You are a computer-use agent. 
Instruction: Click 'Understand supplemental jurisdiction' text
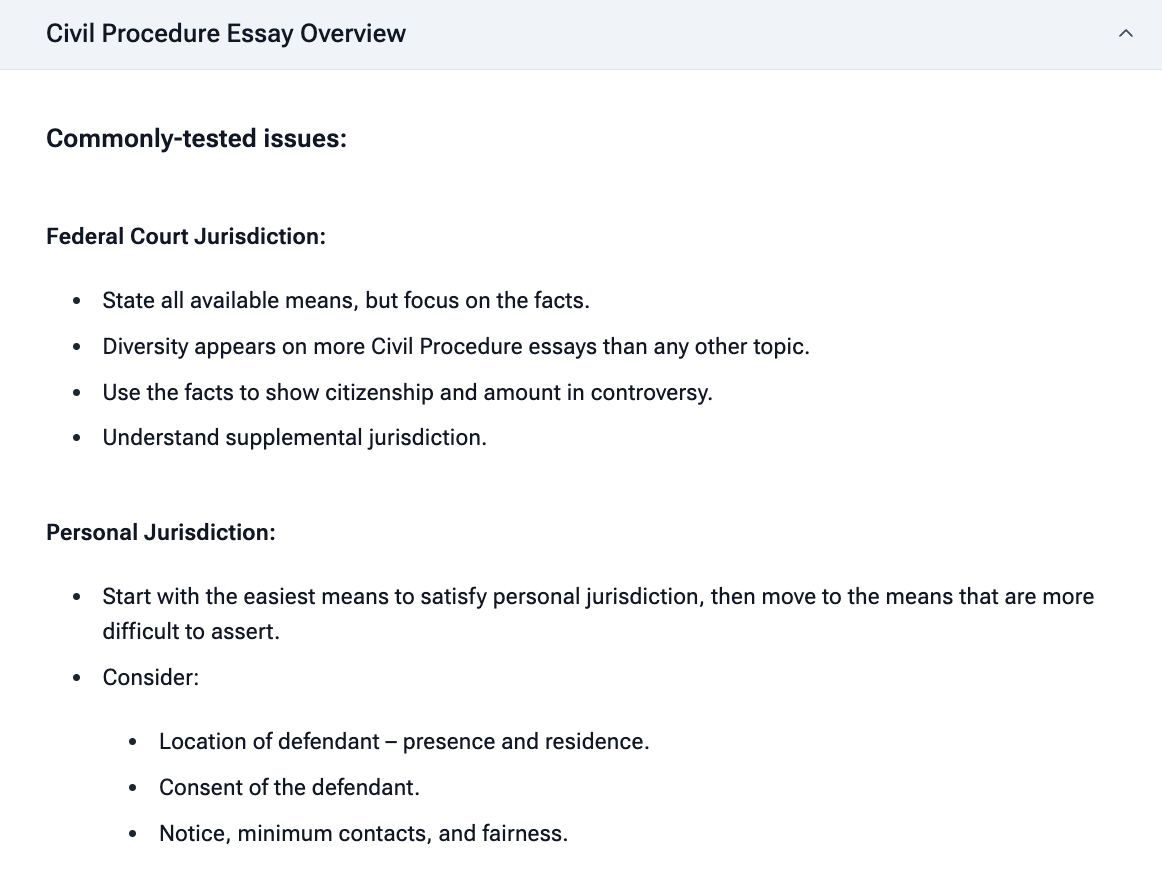(x=294, y=438)
